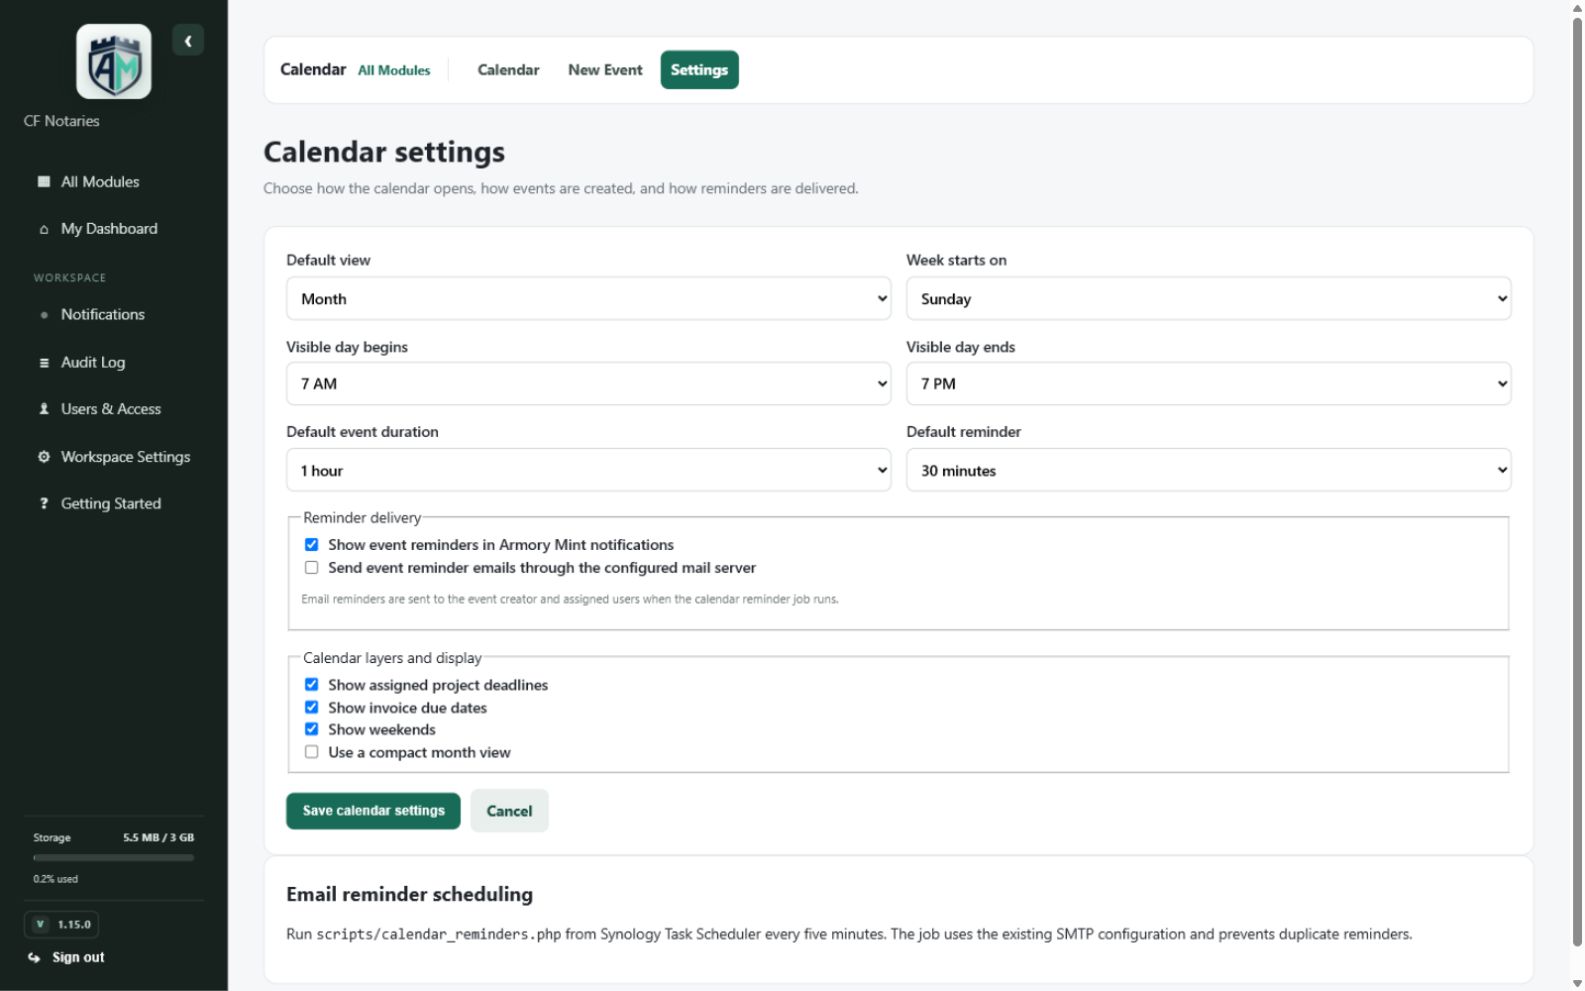1585x991 pixels.
Task: Click the All Modules link in header
Action: (x=394, y=71)
